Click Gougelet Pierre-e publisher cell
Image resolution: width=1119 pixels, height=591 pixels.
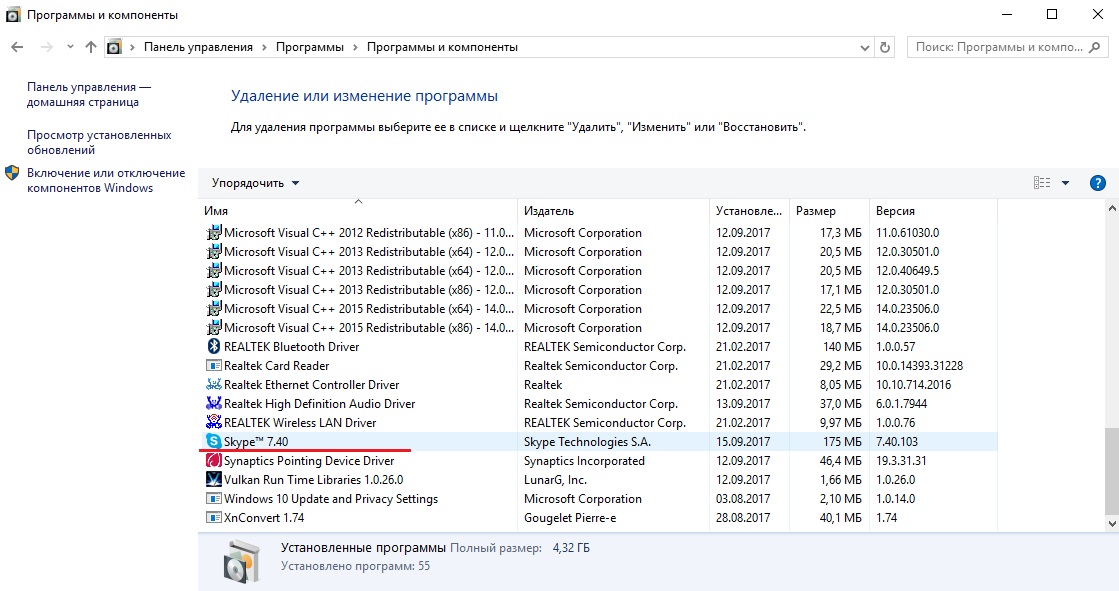point(569,517)
